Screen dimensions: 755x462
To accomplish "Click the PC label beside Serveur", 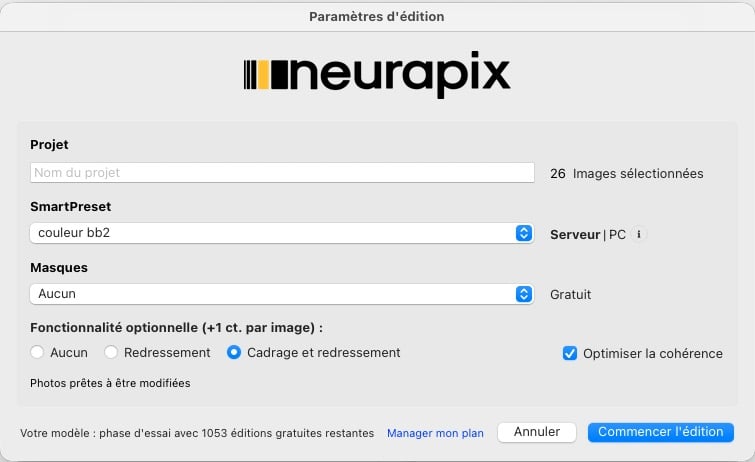I will [x=617, y=235].
